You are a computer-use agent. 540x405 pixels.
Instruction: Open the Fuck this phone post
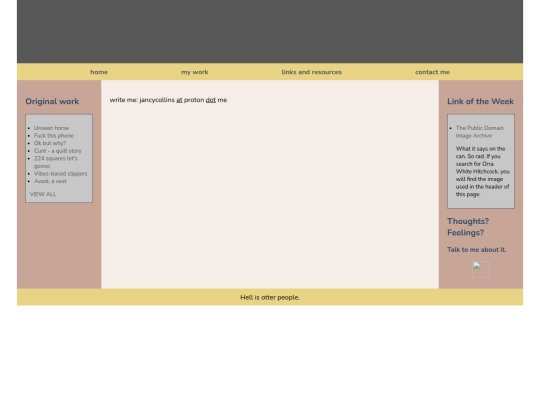pyautogui.click(x=54, y=136)
